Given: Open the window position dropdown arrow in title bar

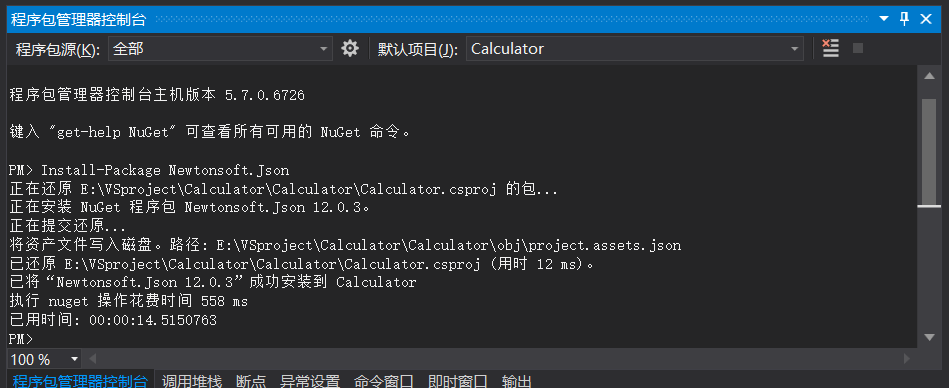Looking at the screenshot, I should [x=884, y=19].
